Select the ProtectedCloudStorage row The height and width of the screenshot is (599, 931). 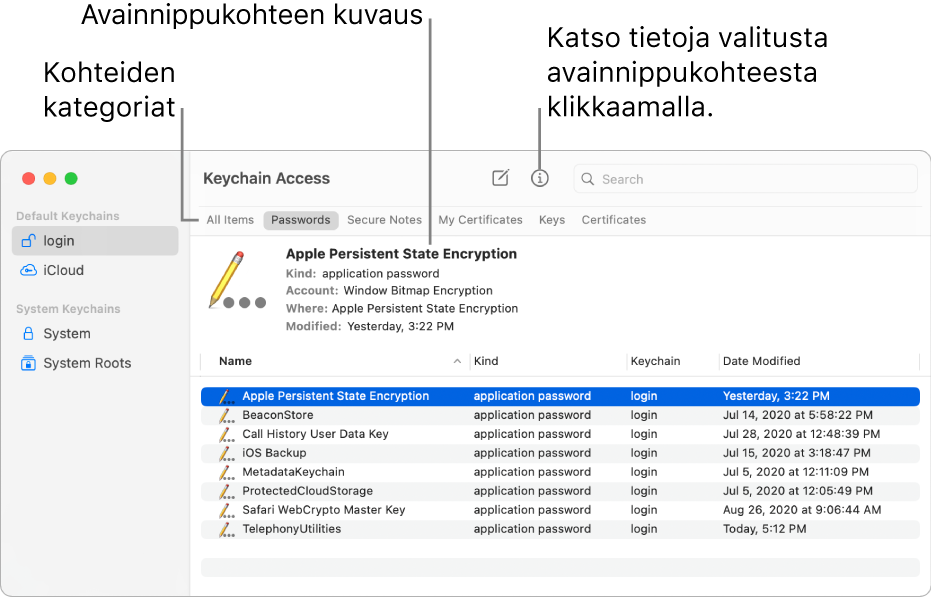560,491
